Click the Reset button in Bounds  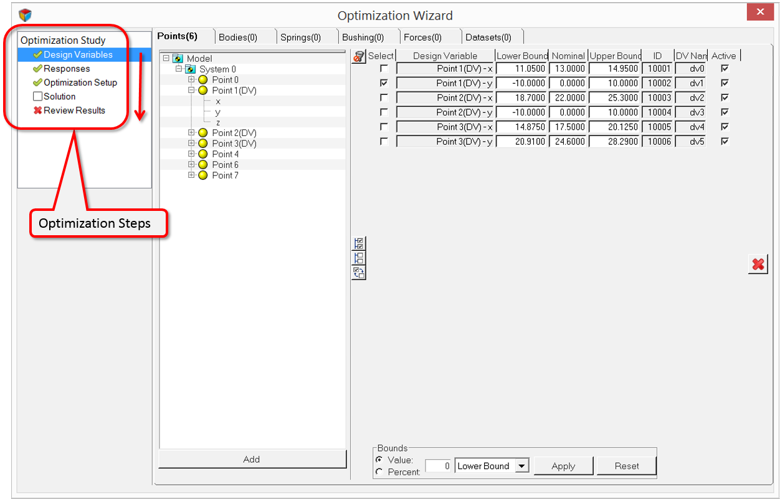pyautogui.click(x=626, y=466)
